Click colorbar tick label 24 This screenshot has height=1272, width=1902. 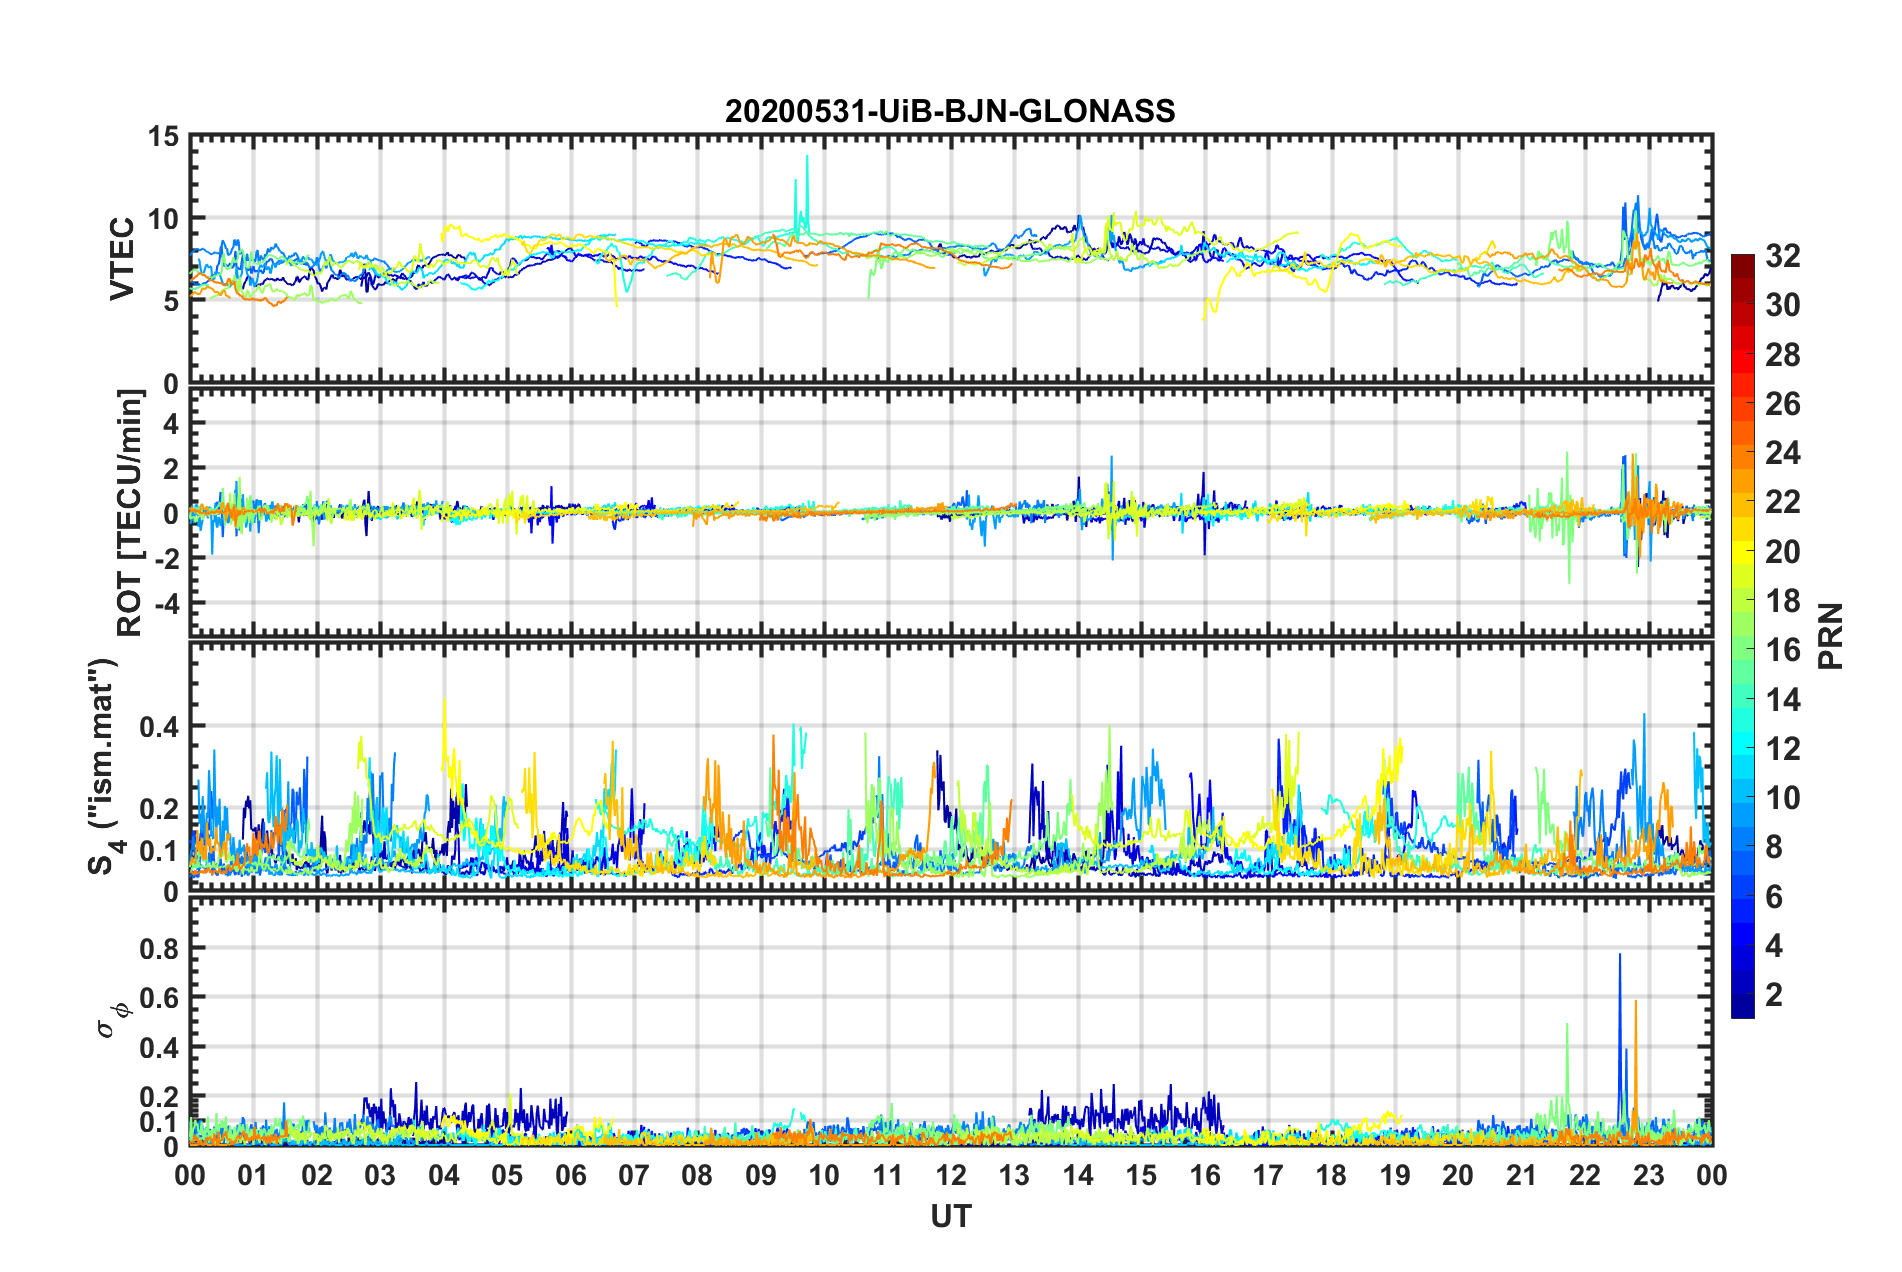(1783, 453)
